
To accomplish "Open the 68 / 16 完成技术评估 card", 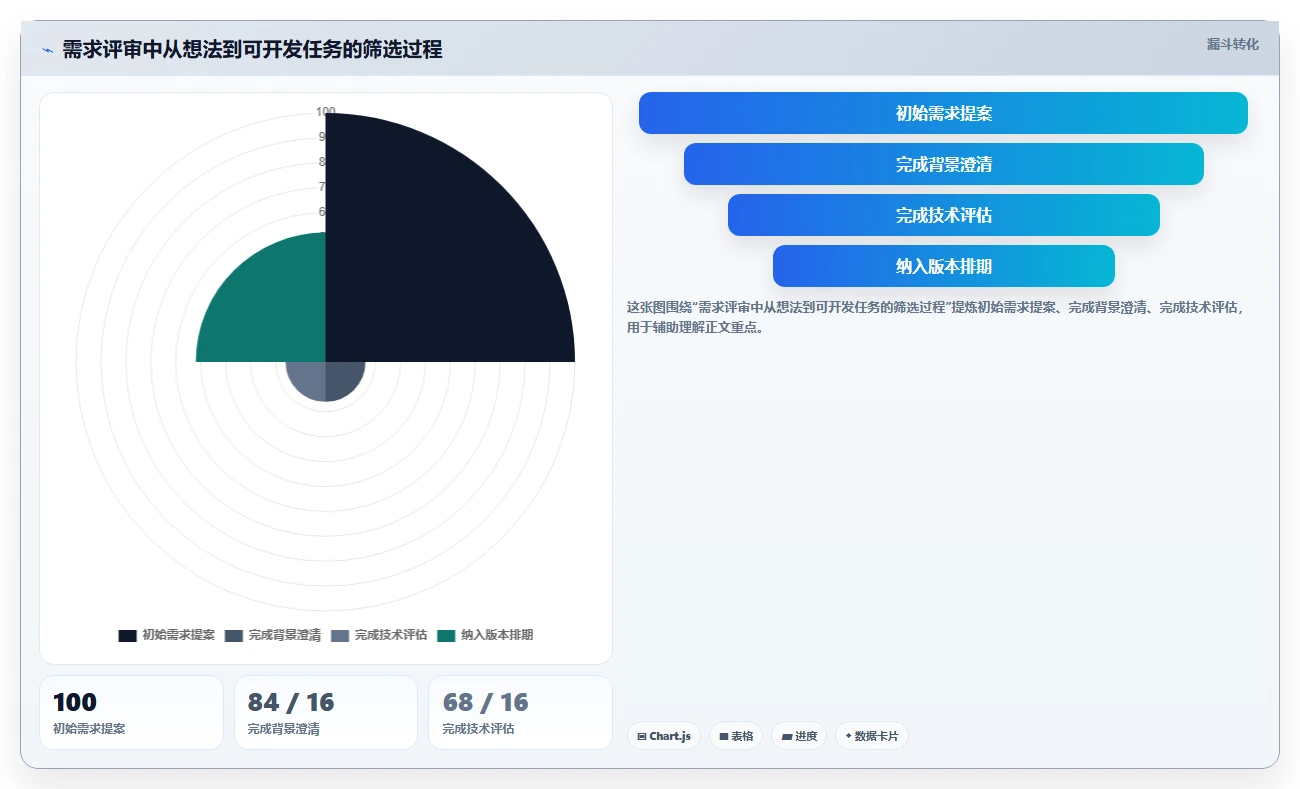I will pos(520,712).
